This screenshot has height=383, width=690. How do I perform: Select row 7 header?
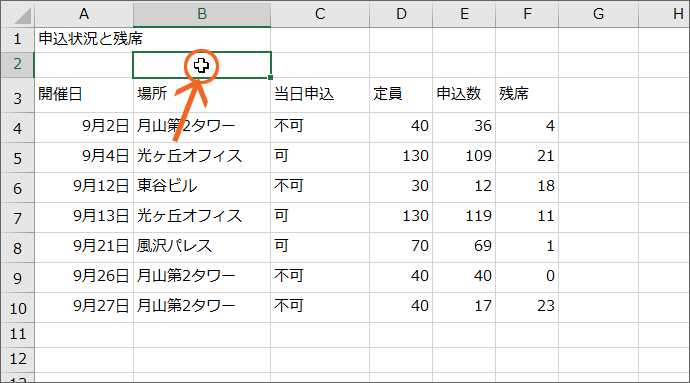[18, 217]
